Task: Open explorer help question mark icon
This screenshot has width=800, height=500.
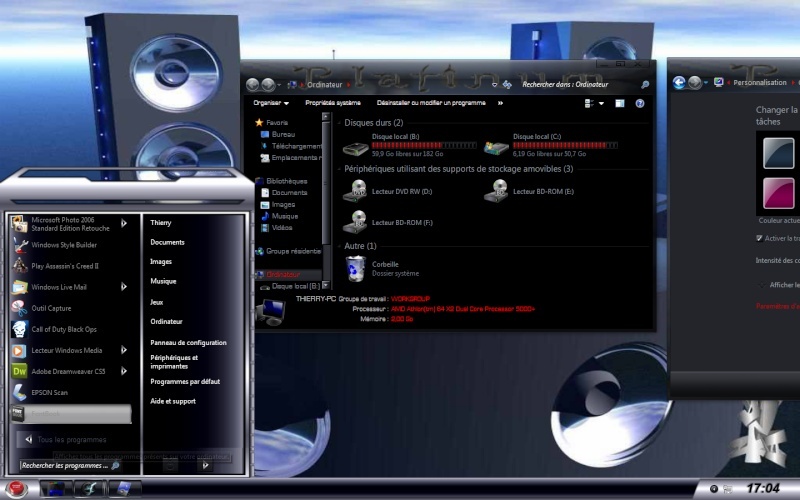Action: (640, 104)
